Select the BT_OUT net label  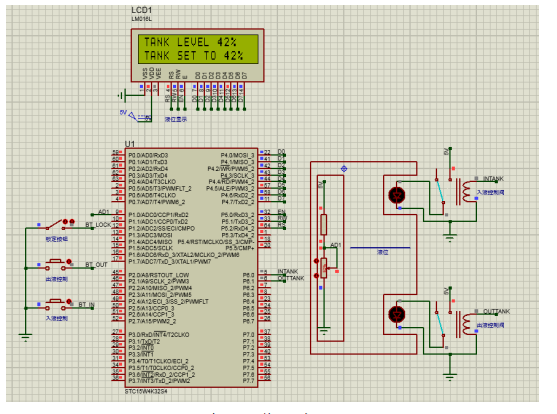click(96, 265)
